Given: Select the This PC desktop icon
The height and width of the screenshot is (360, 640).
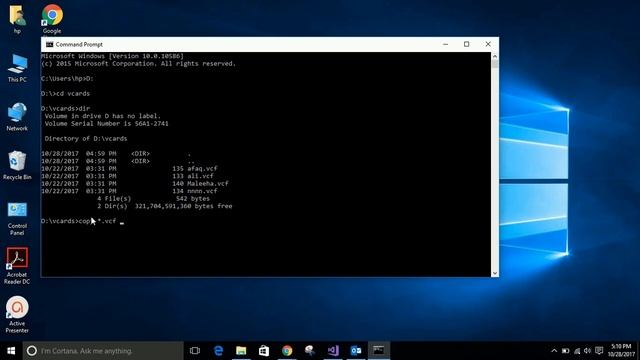Looking at the screenshot, I should click(x=17, y=68).
